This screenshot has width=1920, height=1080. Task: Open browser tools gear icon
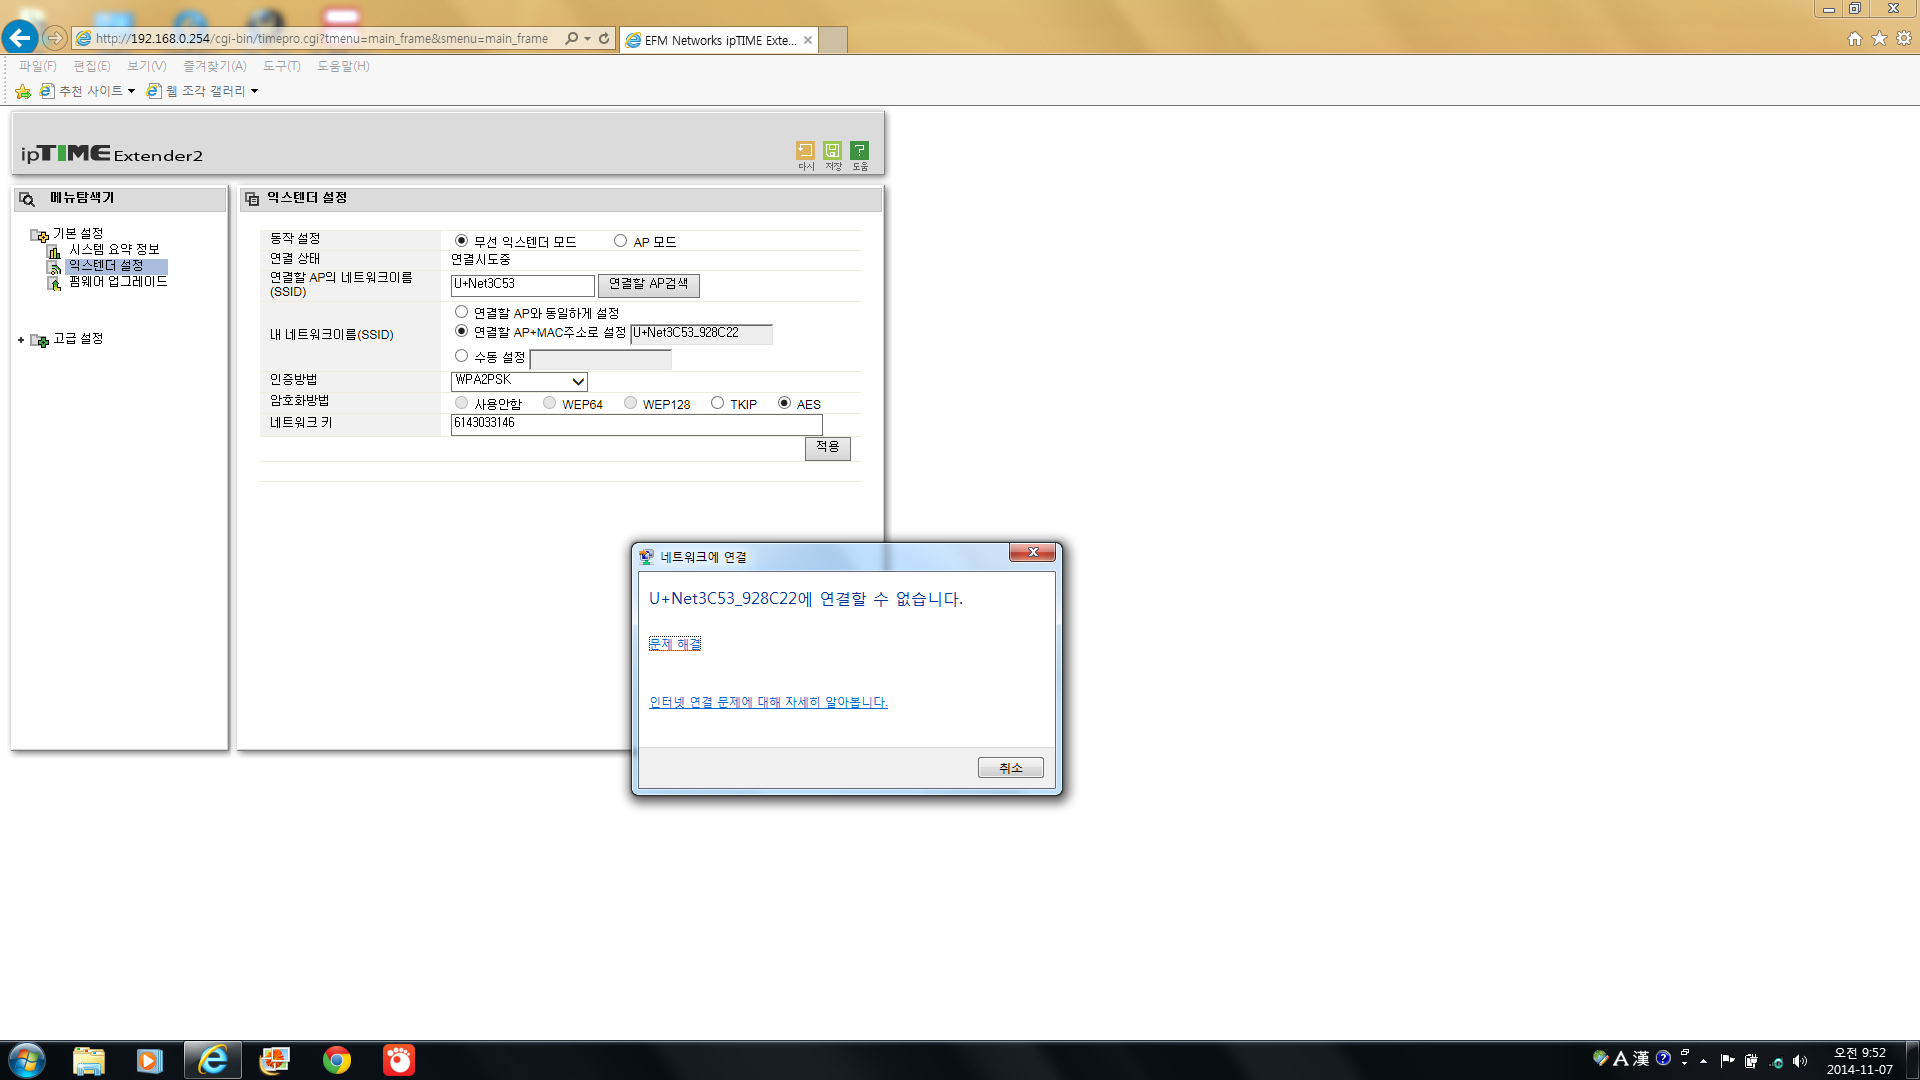coord(1904,38)
